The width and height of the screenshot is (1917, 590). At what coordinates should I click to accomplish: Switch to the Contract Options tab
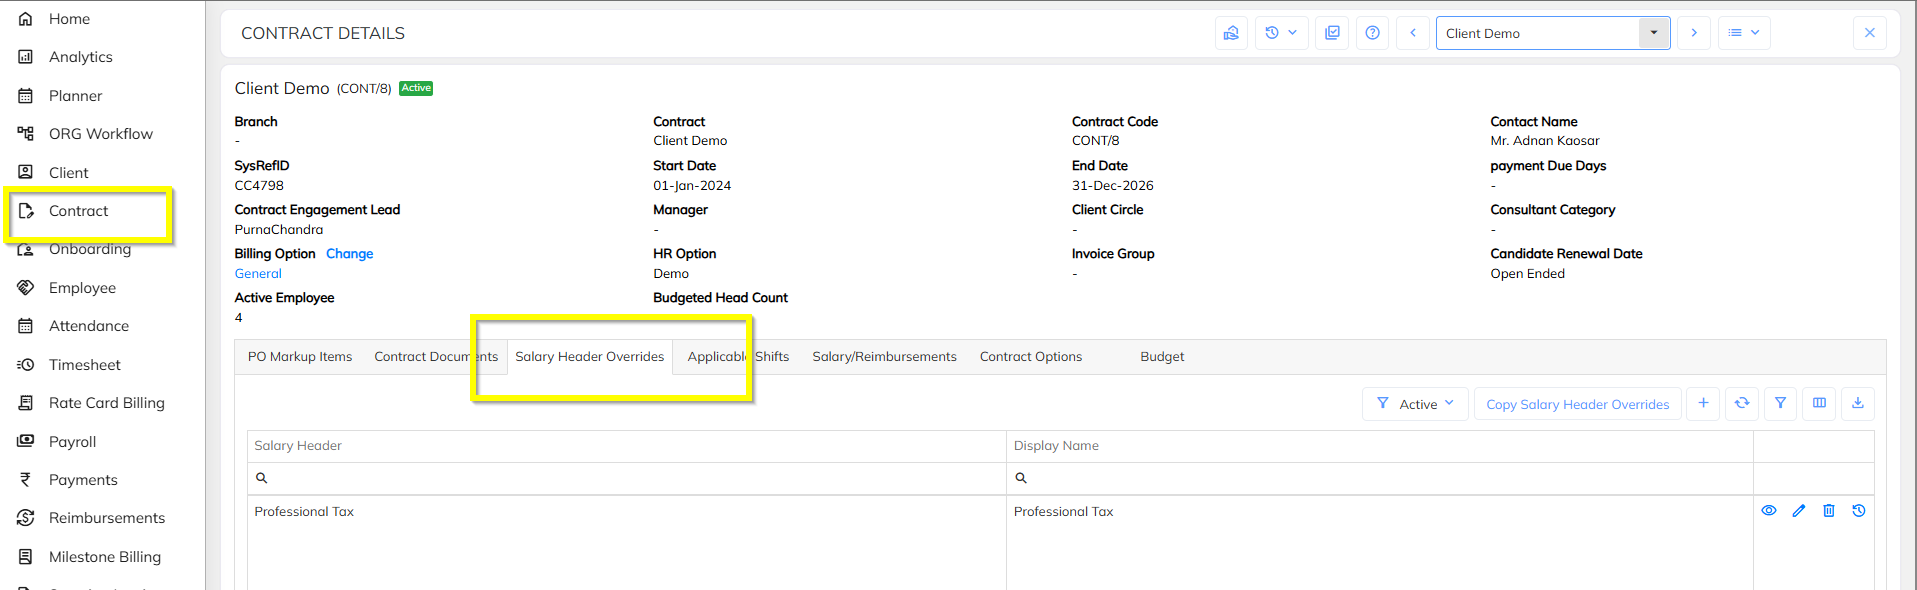(1030, 357)
